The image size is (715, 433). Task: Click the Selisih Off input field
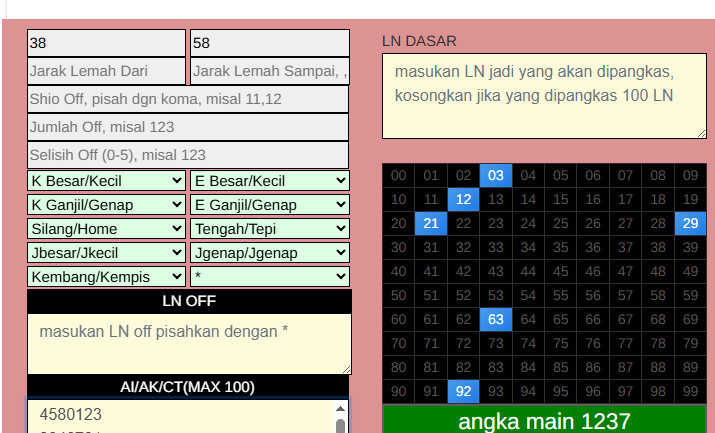[x=188, y=155]
